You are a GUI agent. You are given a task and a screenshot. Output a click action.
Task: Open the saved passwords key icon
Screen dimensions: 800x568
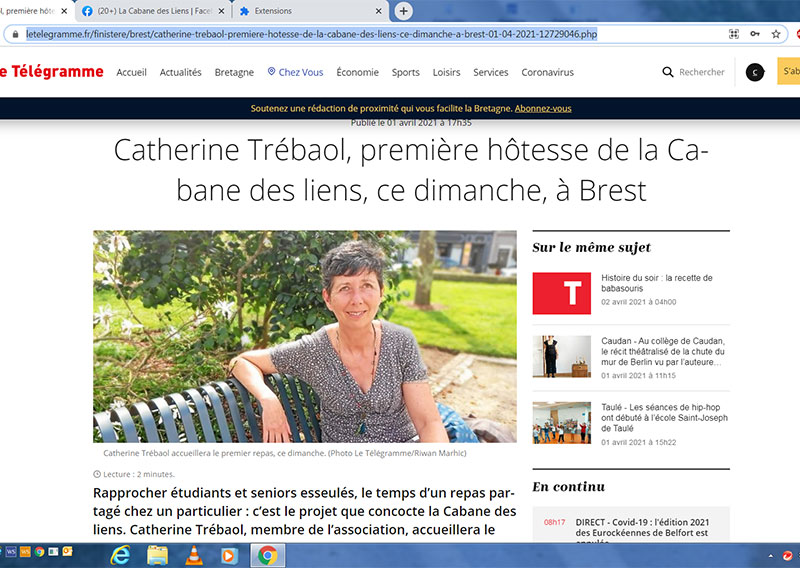(x=755, y=34)
